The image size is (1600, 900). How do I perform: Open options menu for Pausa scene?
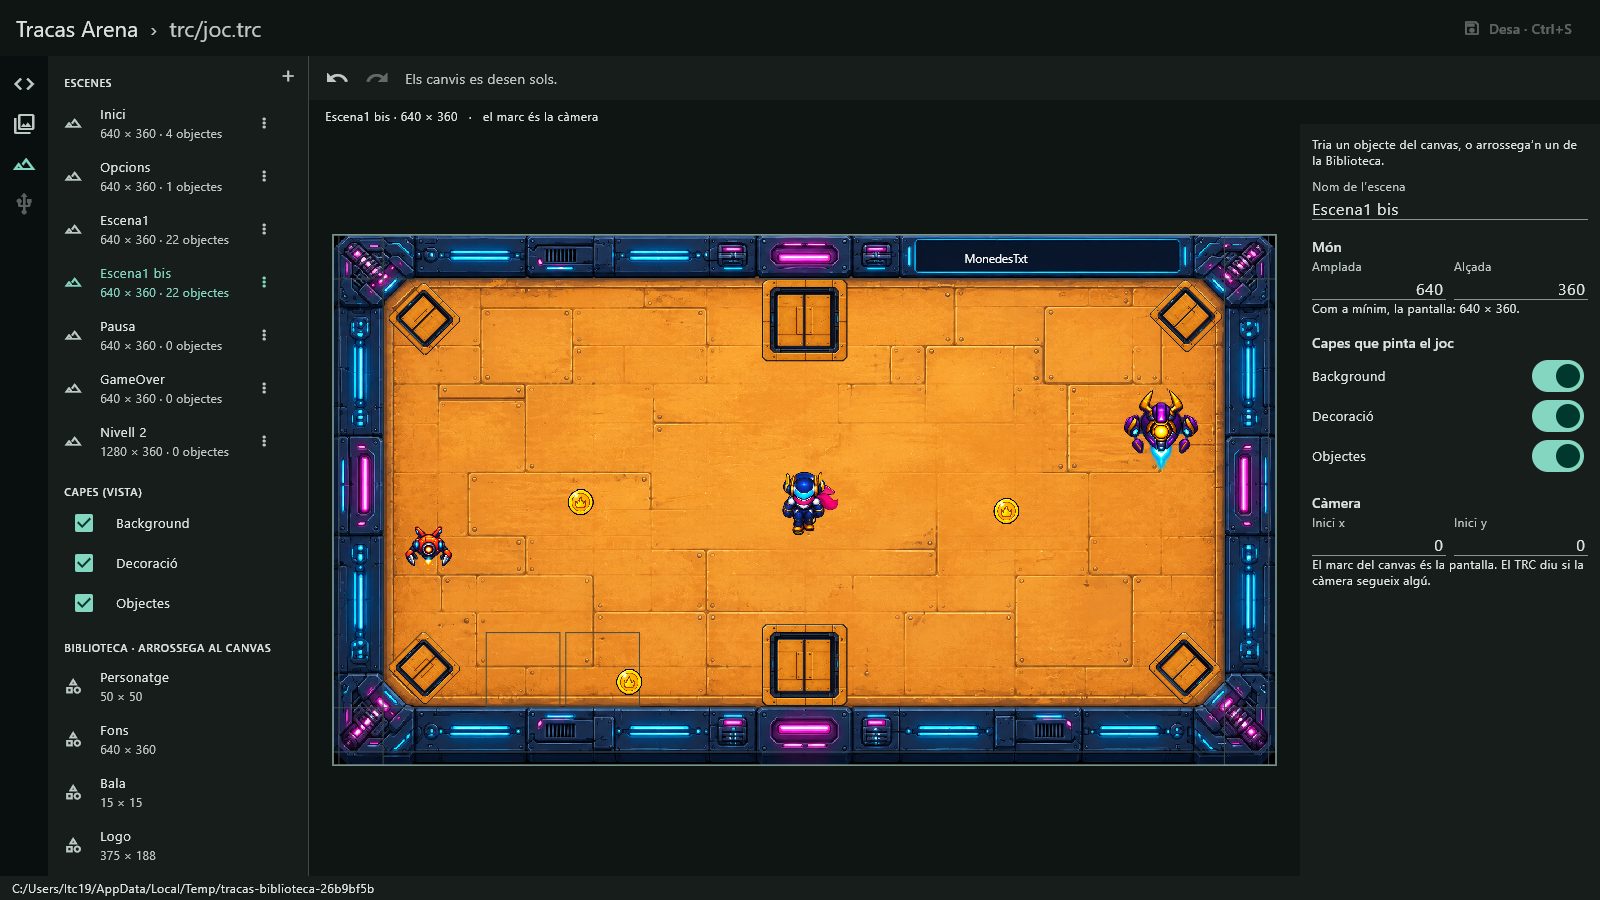[264, 335]
